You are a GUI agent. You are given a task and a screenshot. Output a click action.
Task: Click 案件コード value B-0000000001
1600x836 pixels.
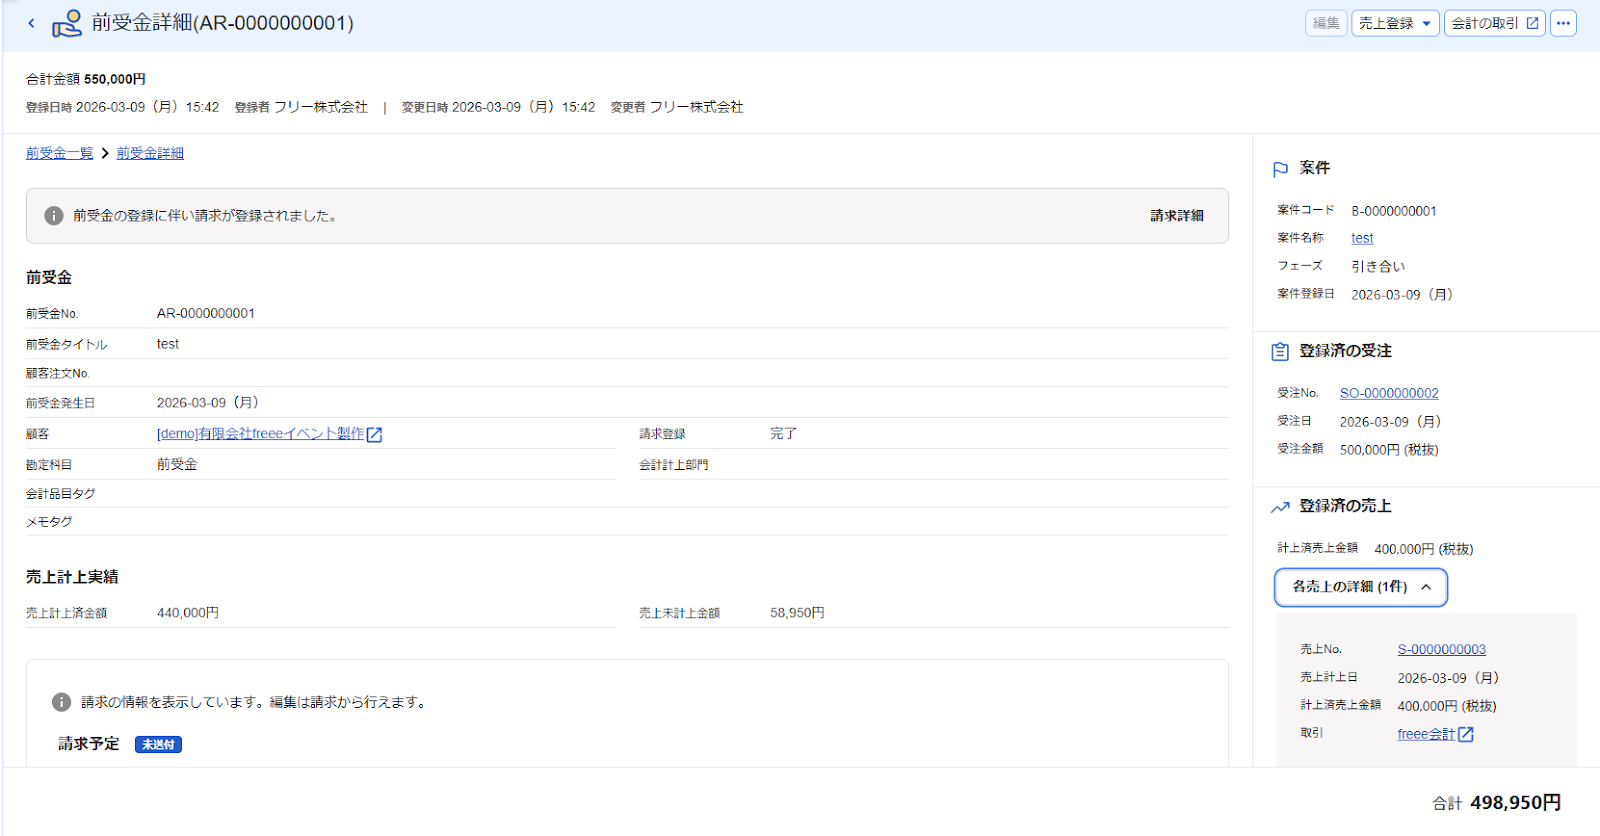1394,211
